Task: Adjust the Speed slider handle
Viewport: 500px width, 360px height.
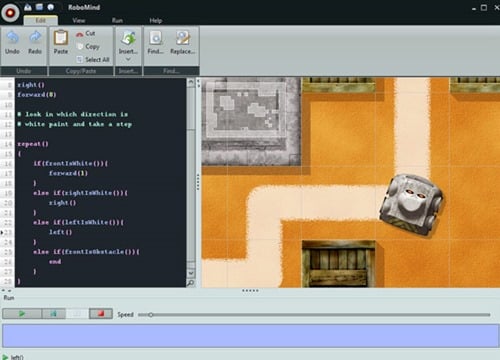Action: [151, 315]
